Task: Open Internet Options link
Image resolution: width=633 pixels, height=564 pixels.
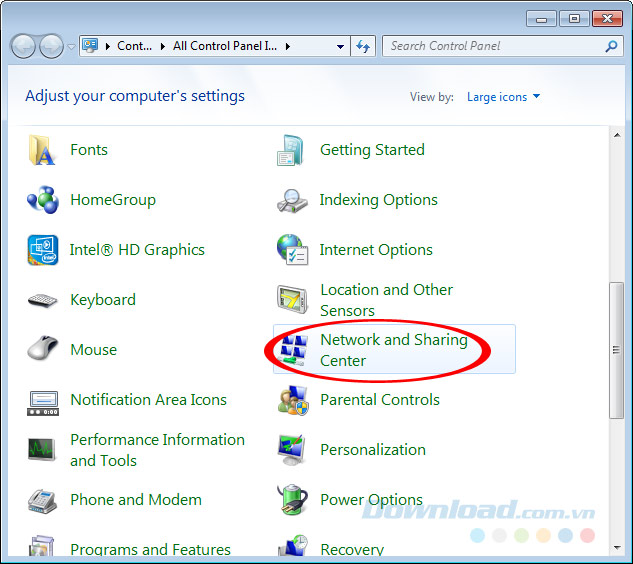Action: 376,250
